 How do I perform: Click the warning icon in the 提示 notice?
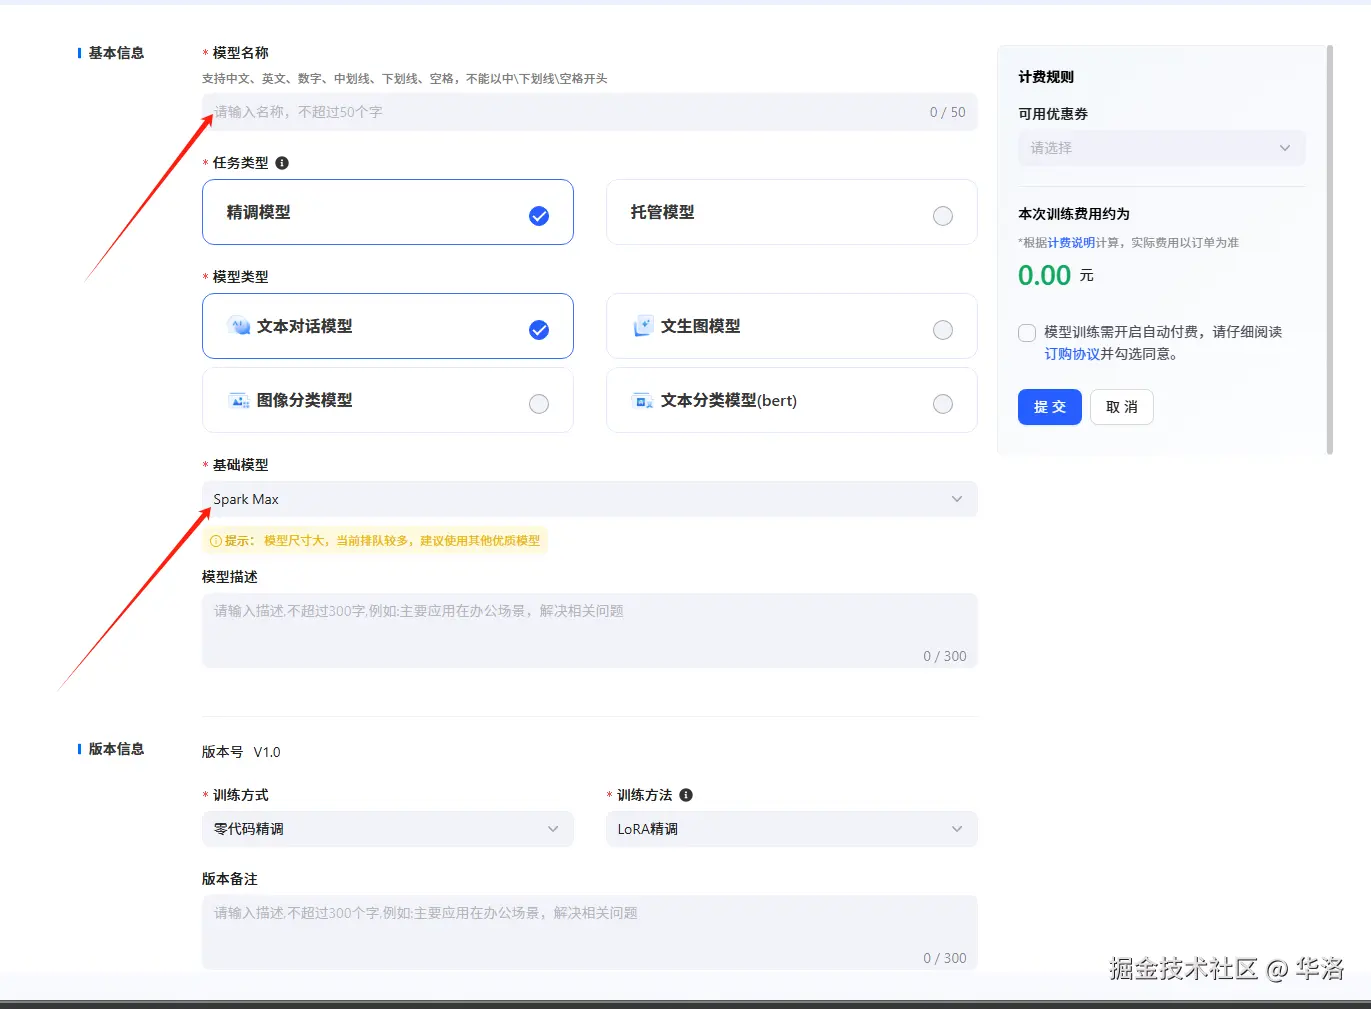[x=216, y=541]
